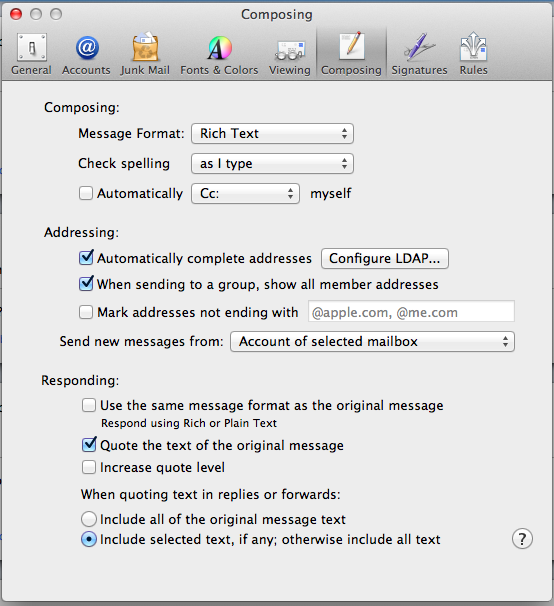Check Use the same message format option
The width and height of the screenshot is (554, 606).
(89, 405)
